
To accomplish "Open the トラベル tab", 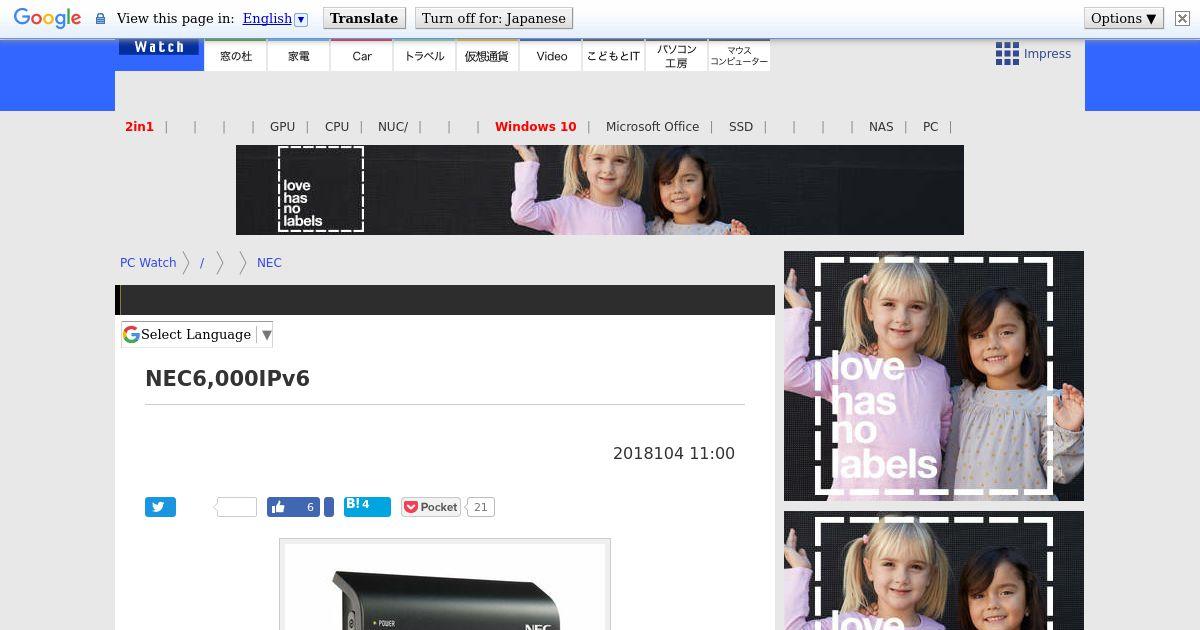I will [425, 56].
